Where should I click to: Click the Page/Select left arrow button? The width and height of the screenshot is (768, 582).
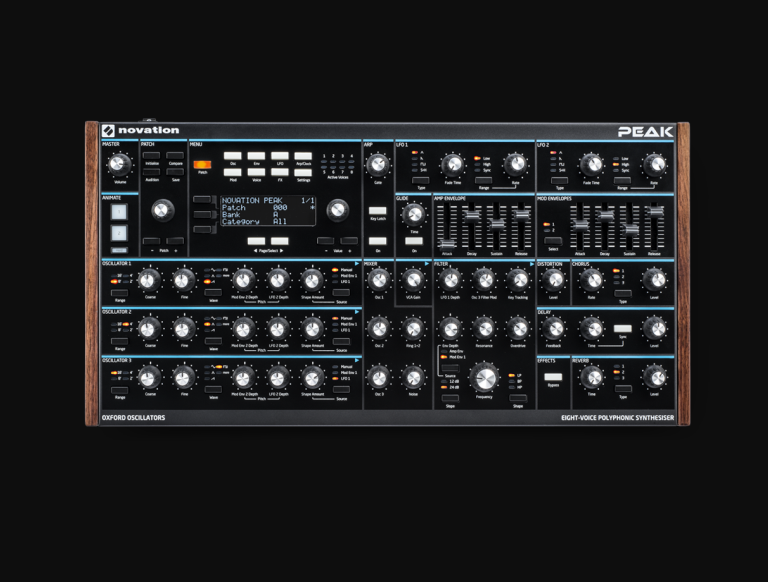point(256,241)
